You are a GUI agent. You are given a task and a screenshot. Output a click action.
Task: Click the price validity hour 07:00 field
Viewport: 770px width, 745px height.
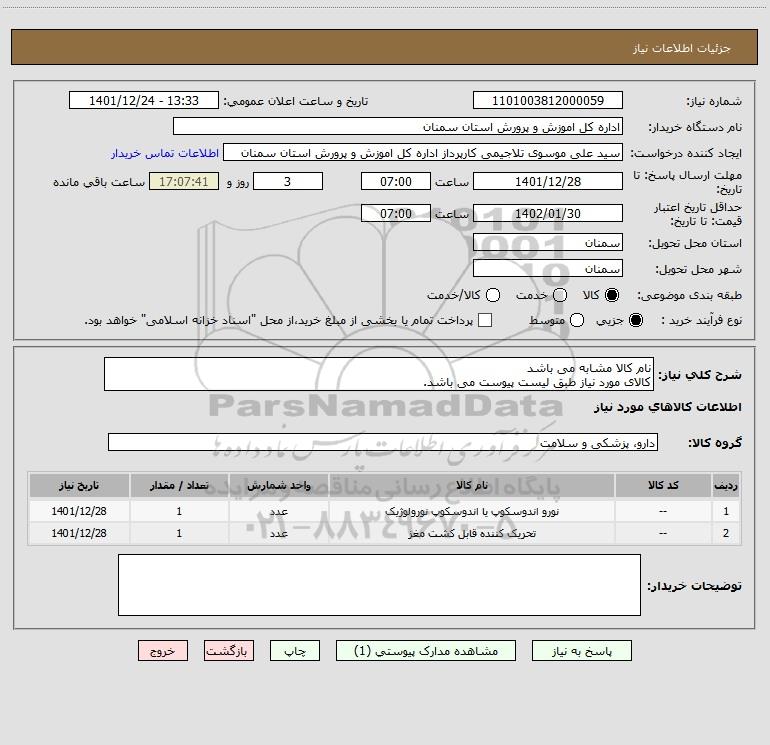tap(396, 214)
